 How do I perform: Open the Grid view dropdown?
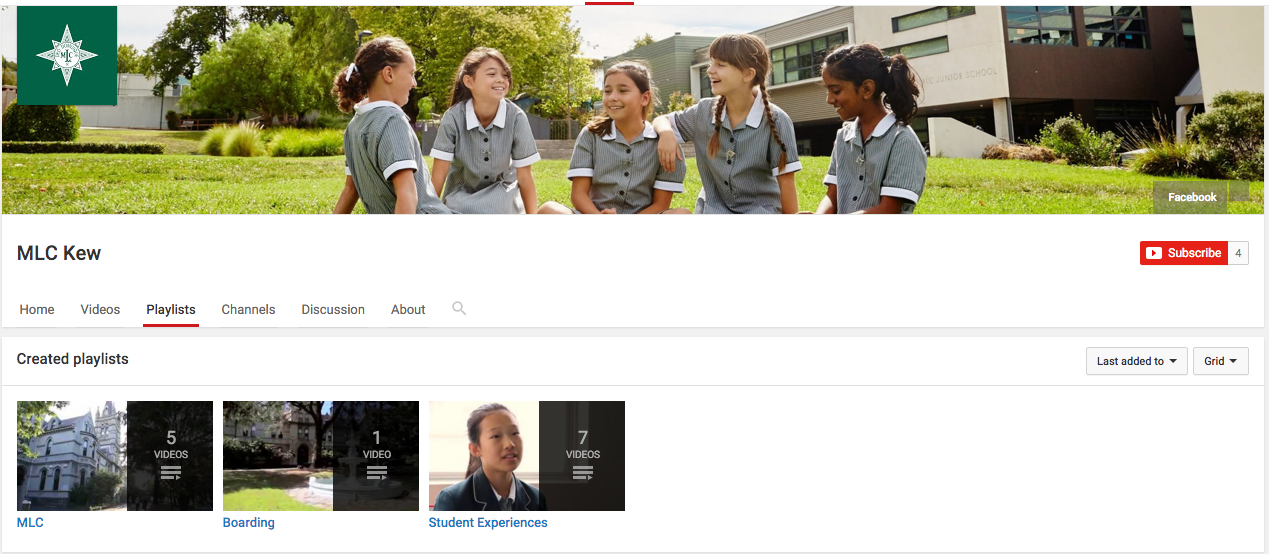tap(1220, 361)
